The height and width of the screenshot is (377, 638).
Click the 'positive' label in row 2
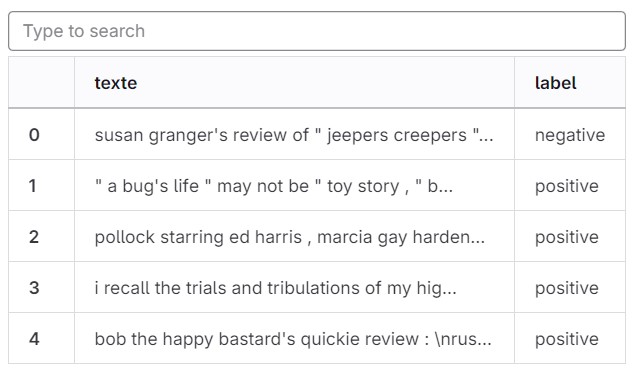(566, 237)
